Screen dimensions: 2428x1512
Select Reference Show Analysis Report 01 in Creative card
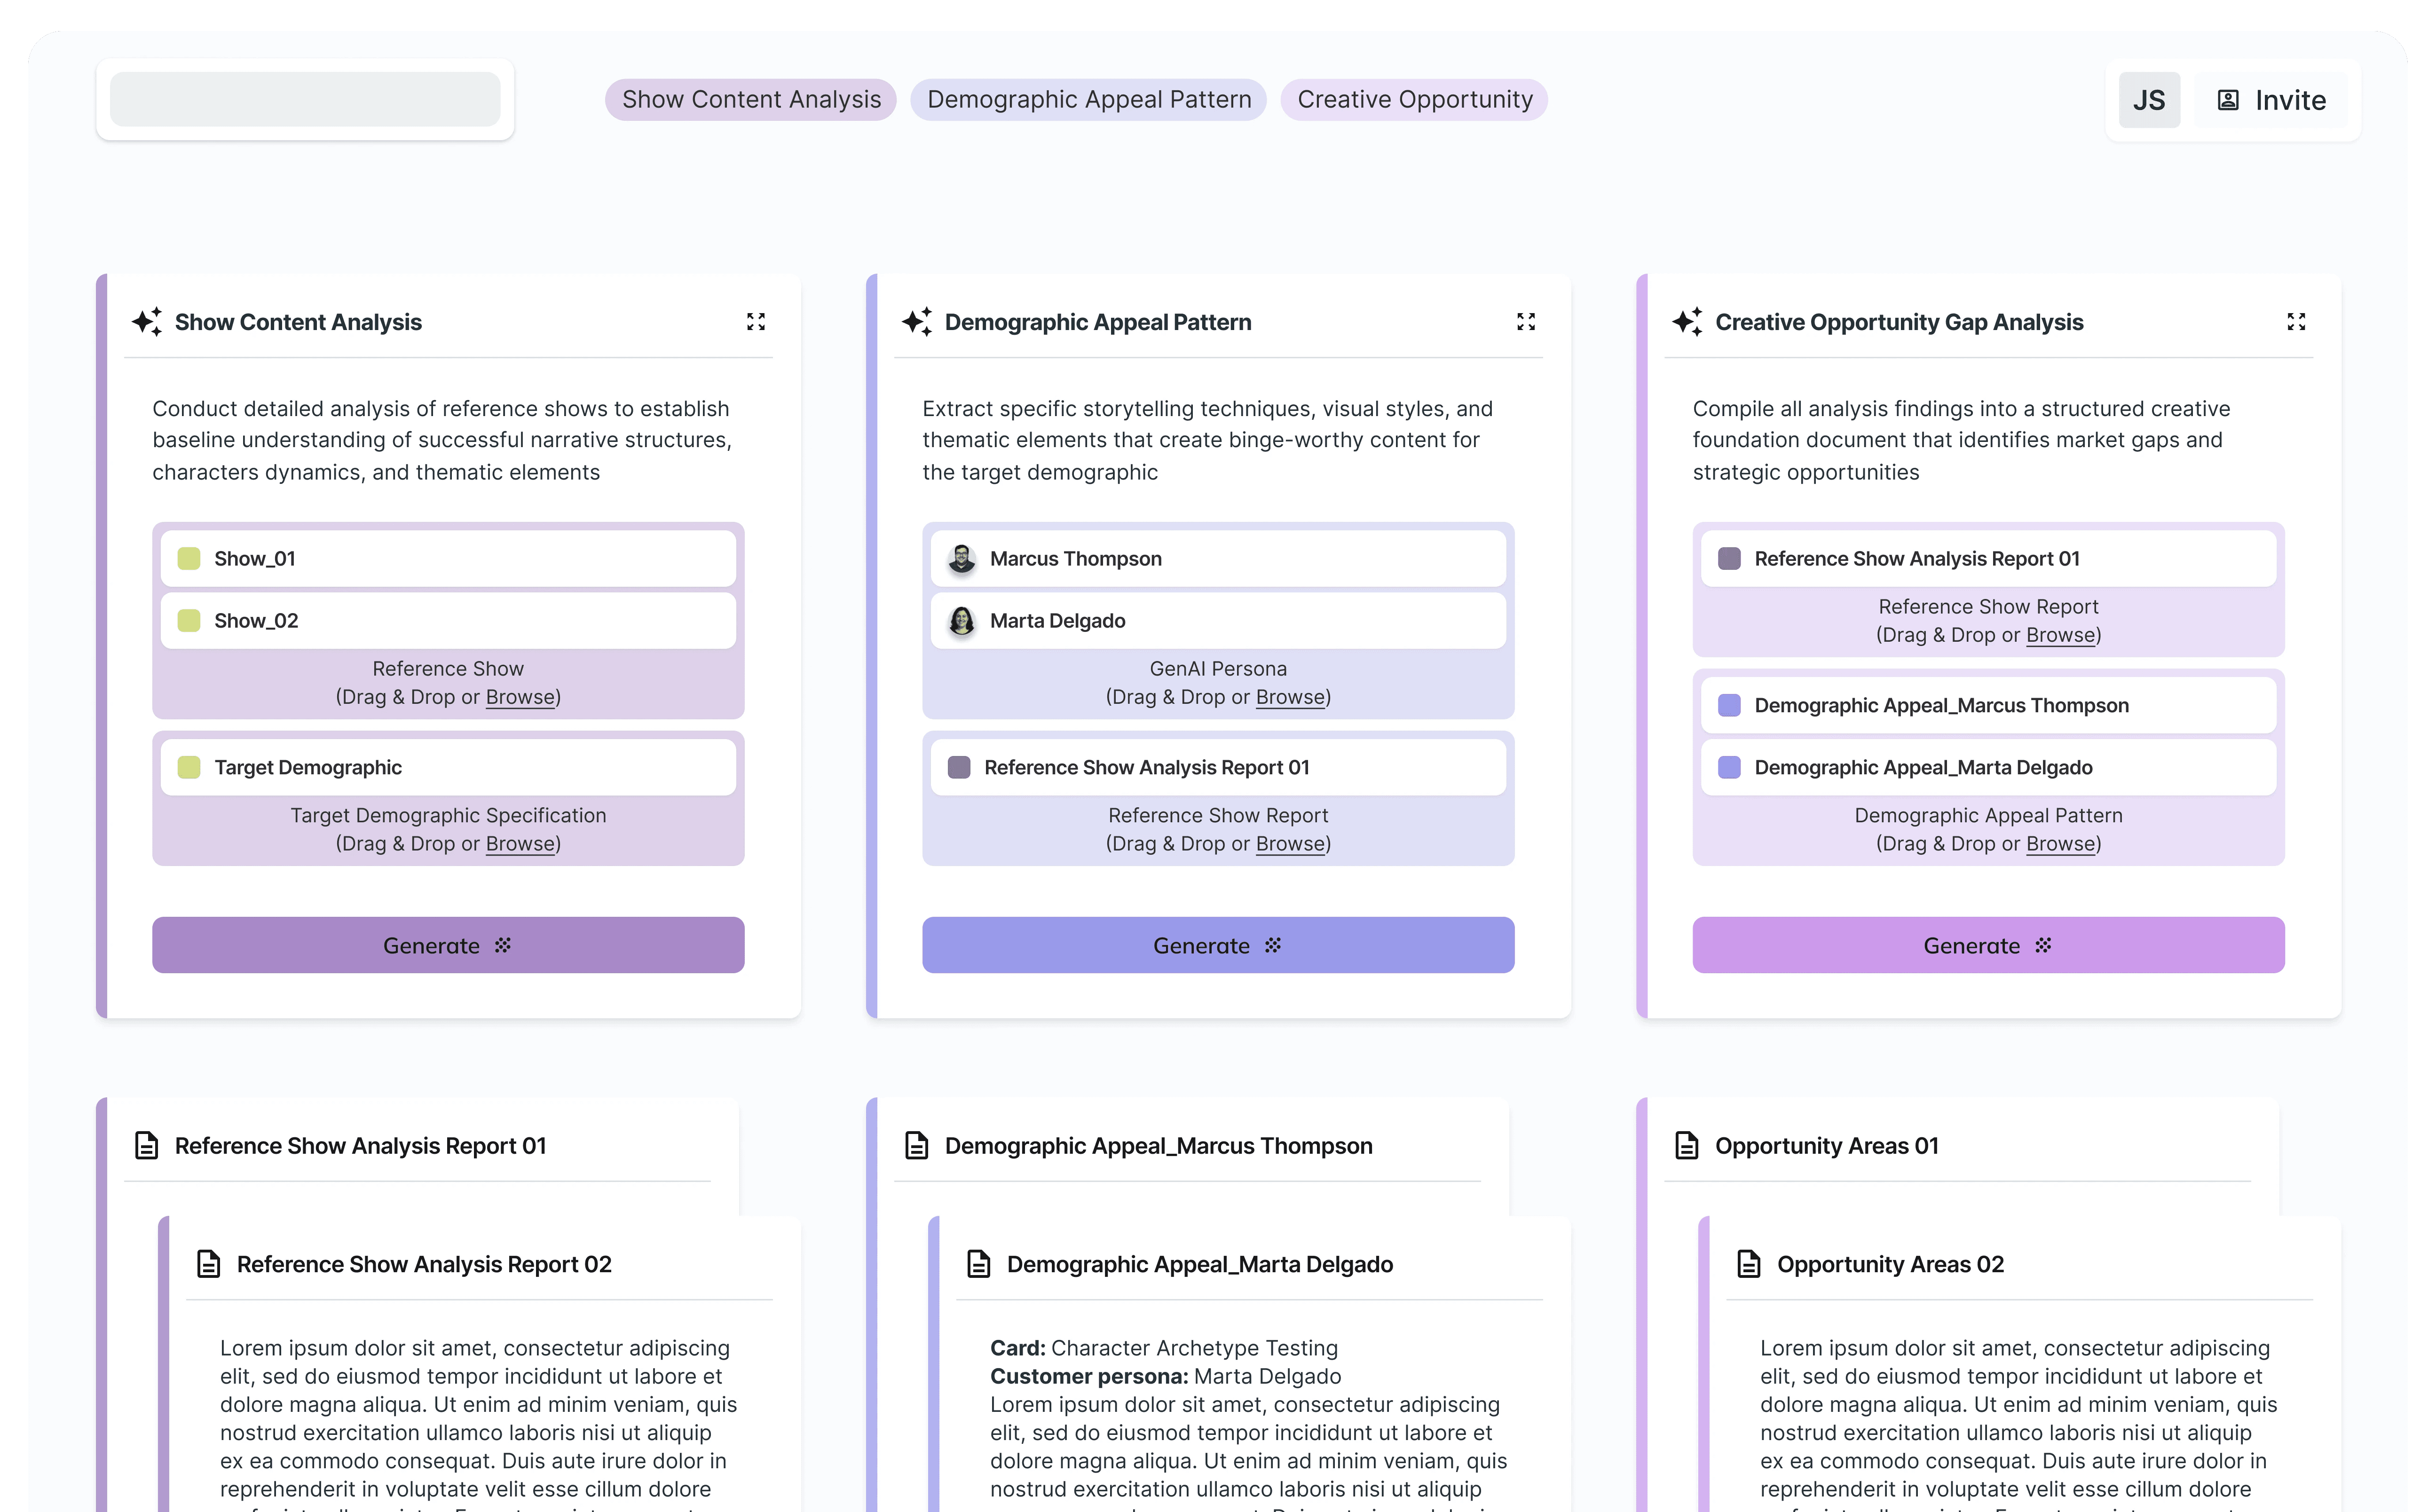(1988, 558)
